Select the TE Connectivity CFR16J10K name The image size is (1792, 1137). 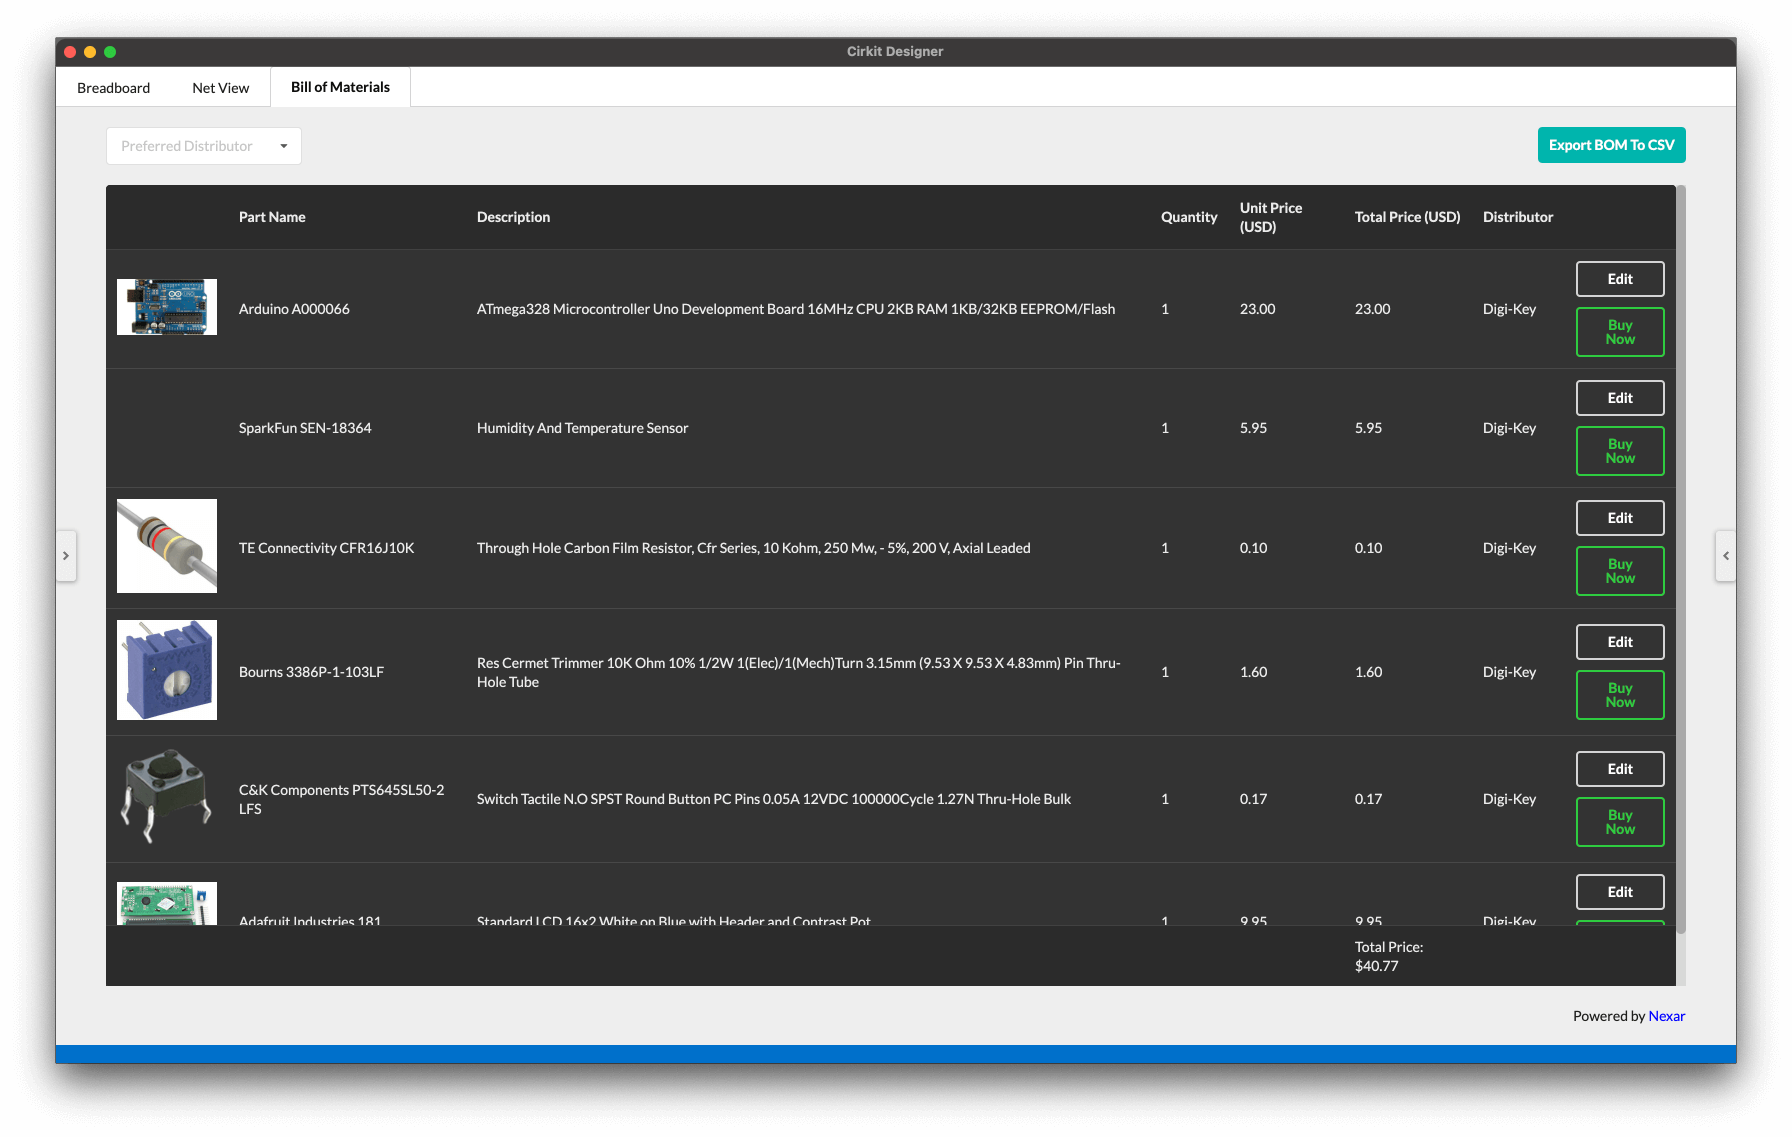(326, 548)
